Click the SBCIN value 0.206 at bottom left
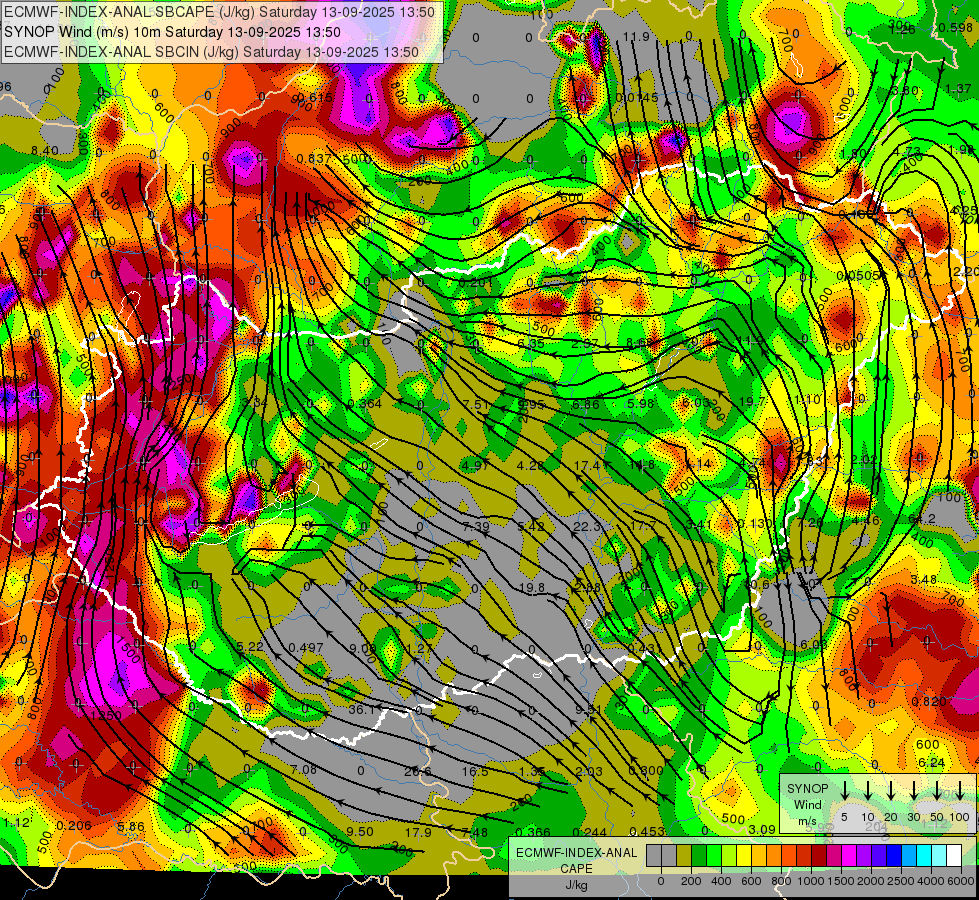Viewport: 979px width, 900px height. (74, 826)
